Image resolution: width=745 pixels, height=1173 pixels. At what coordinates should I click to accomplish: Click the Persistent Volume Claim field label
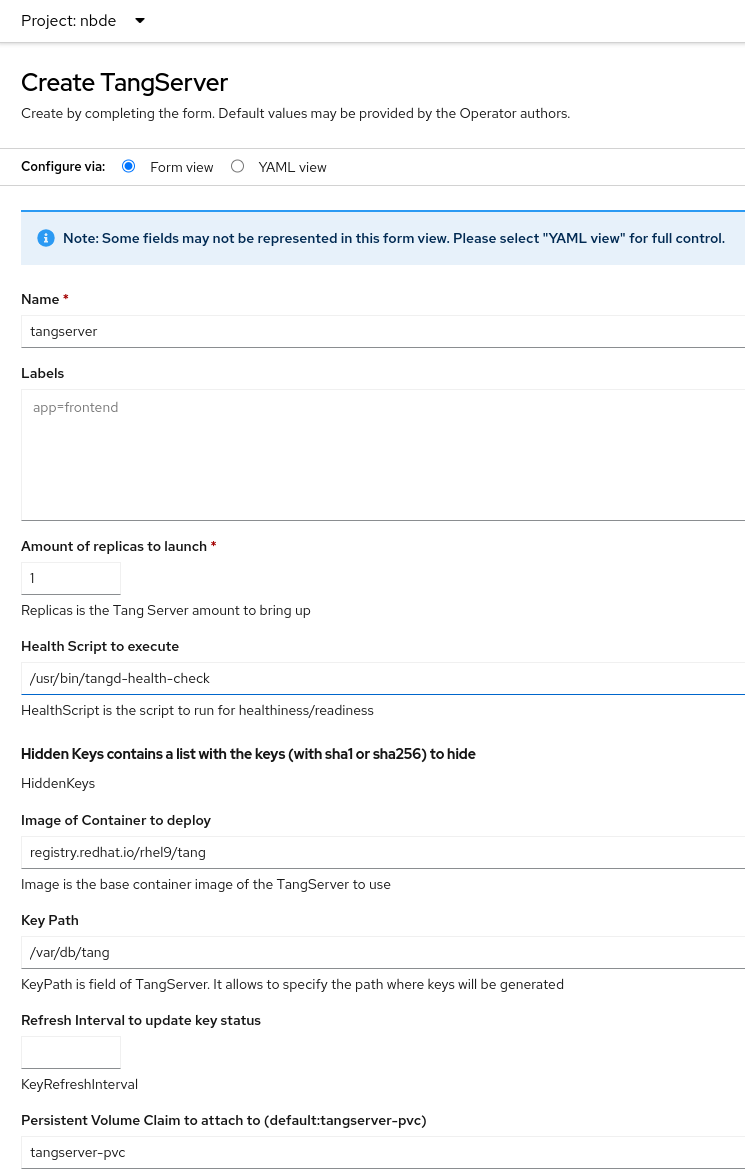pyautogui.click(x=224, y=1120)
